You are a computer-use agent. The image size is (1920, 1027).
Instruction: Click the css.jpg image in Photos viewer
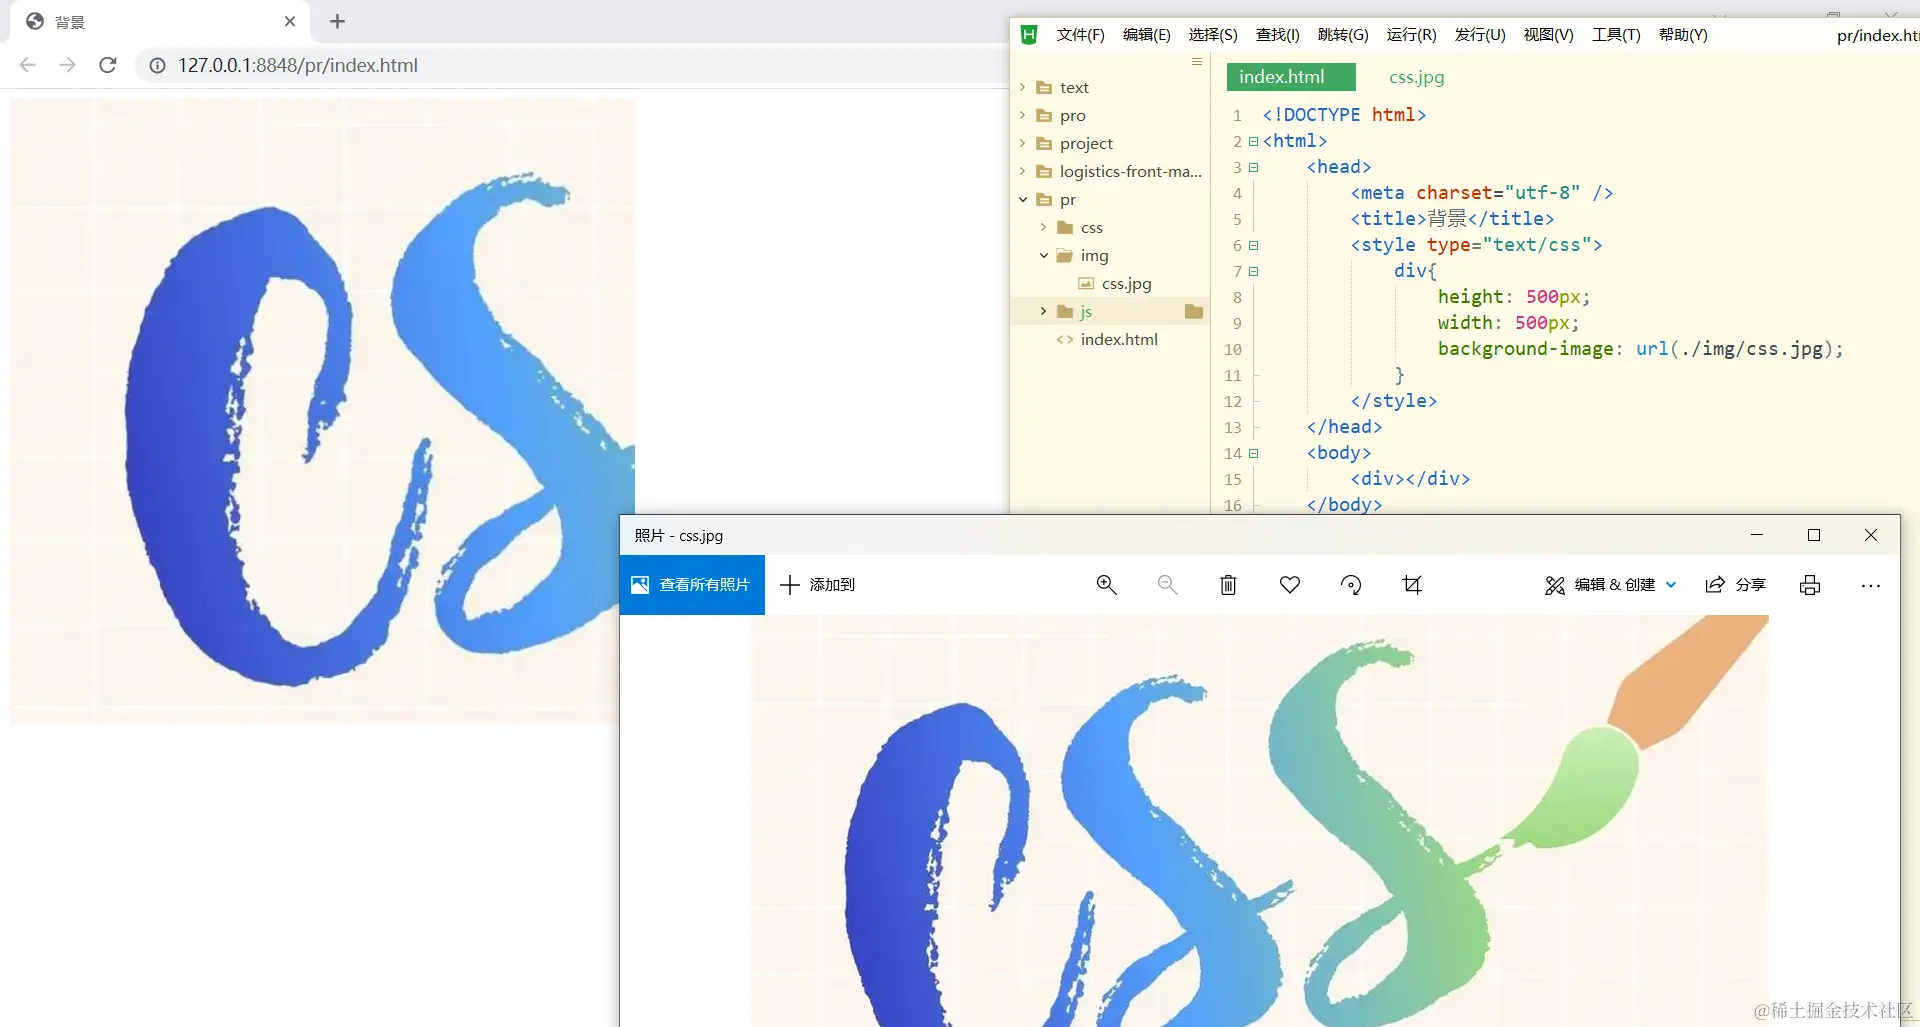[1260, 821]
